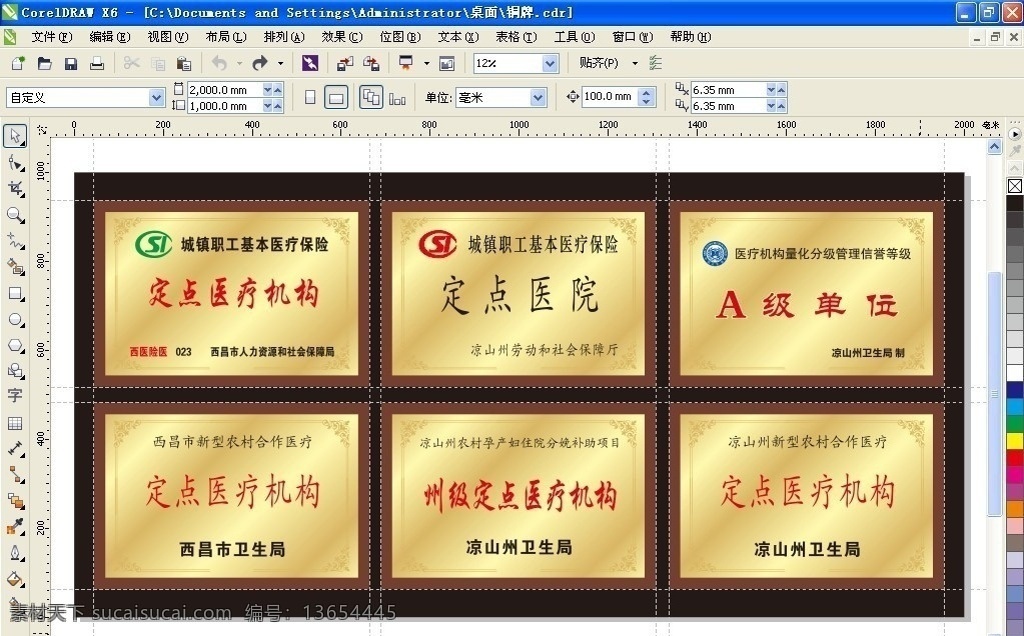Select the Dimension tool
Screen dimensions: 1024x636
(x=15, y=449)
